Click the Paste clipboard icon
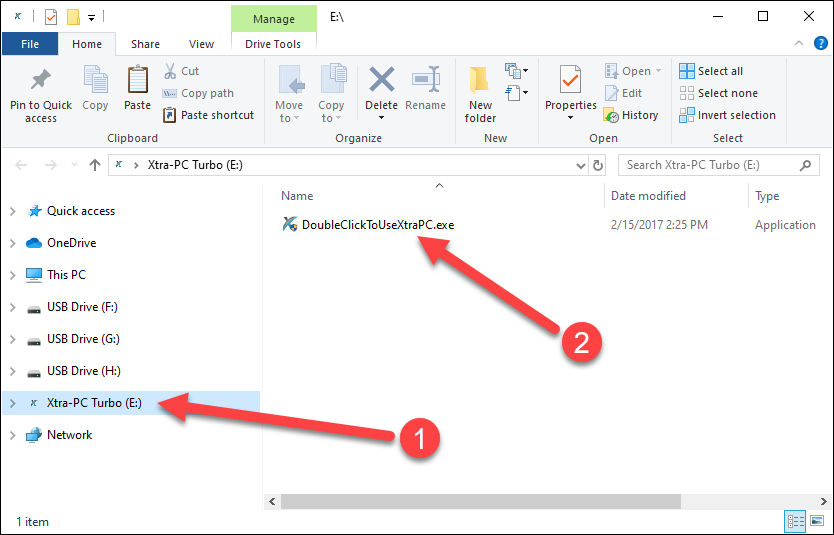Viewport: 834px width, 535px height. pyautogui.click(x=137, y=81)
